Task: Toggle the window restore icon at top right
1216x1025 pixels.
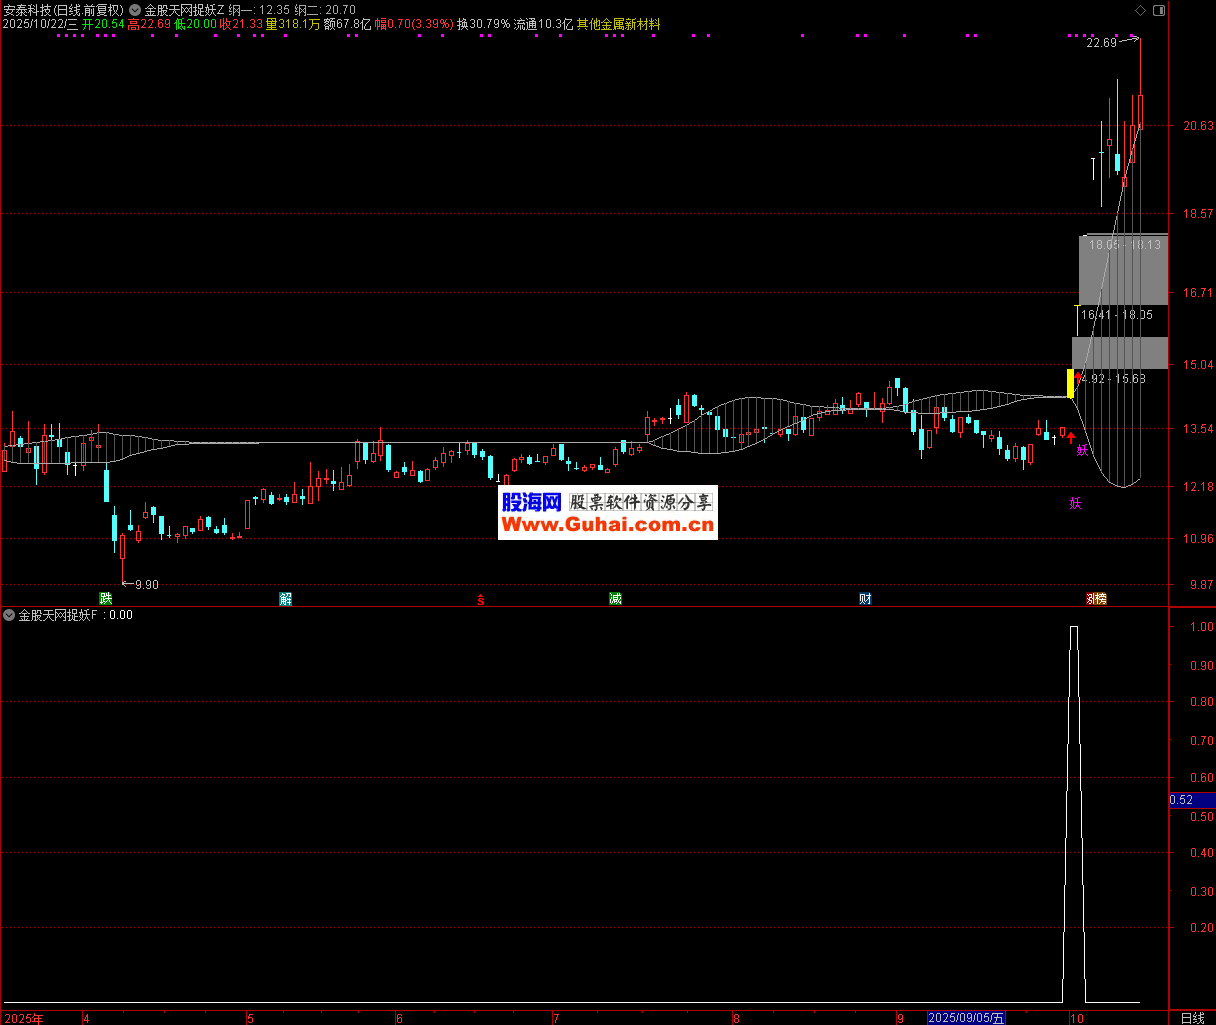Action: point(1158,9)
